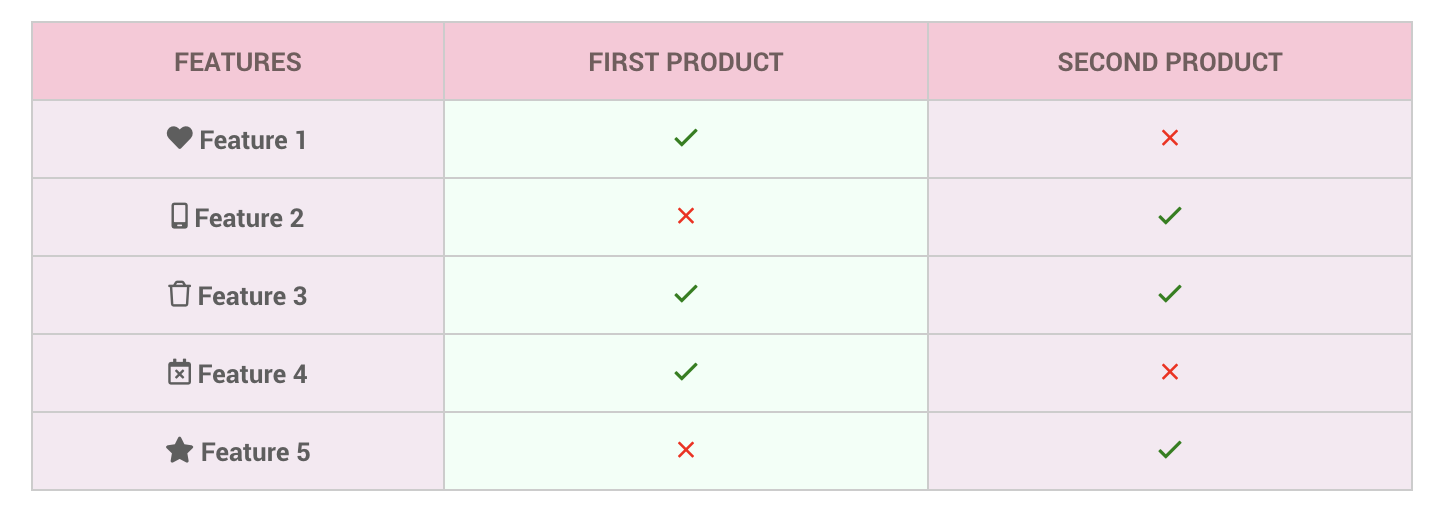Image resolution: width=1445 pixels, height=518 pixels.
Task: Click Second Product check mark for Feature 5
Action: (x=1170, y=450)
